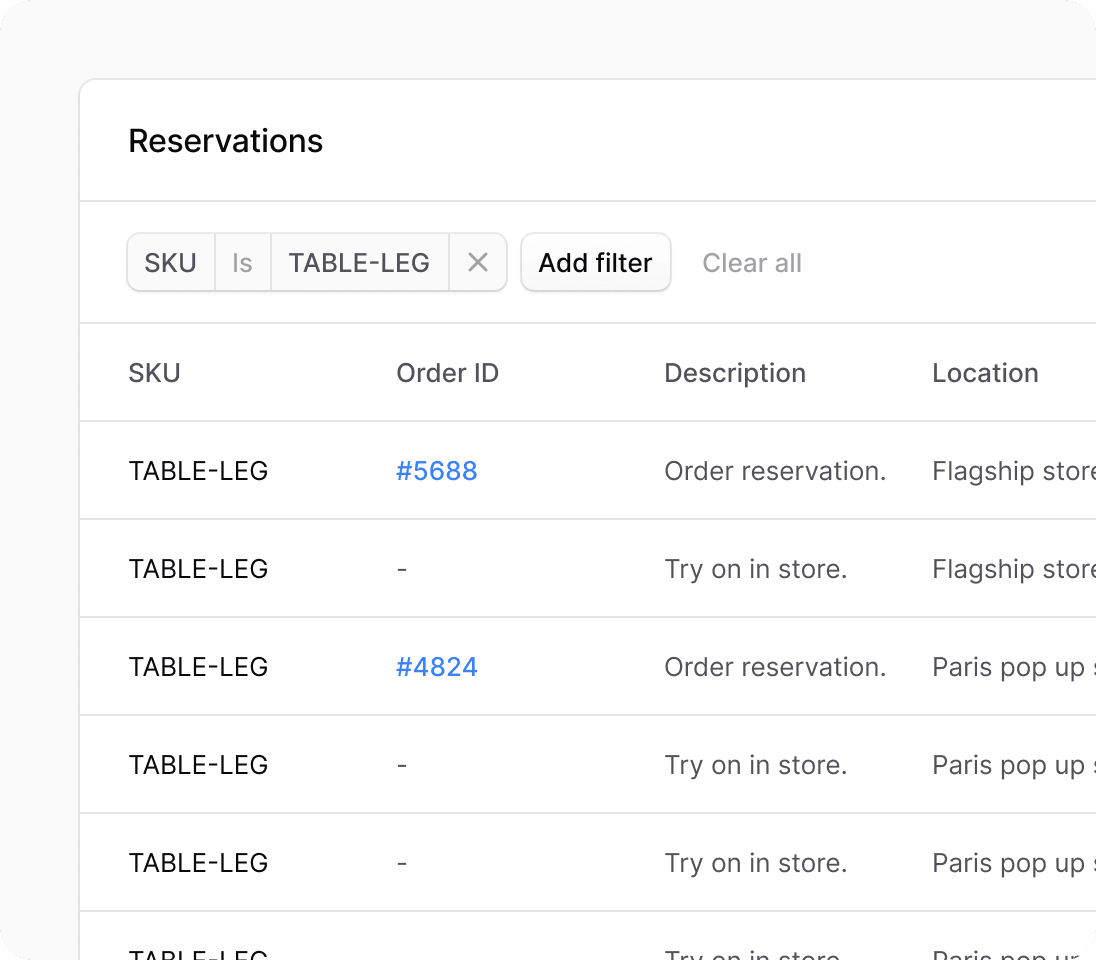This screenshot has height=960, width=1096.
Task: Sort by the Description column header
Action: (735, 372)
